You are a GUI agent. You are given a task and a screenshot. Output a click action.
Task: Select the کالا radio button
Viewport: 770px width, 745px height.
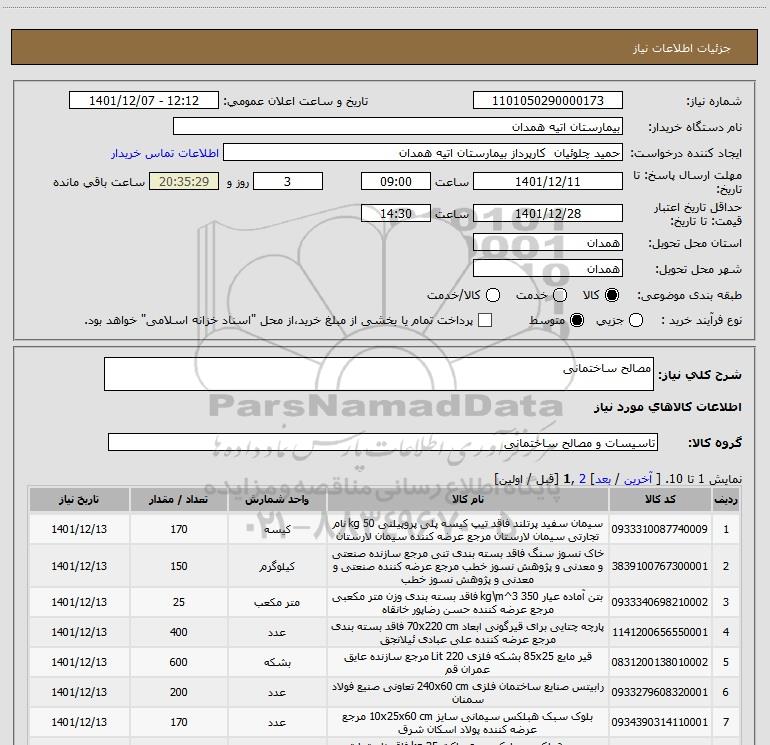[x=612, y=295]
